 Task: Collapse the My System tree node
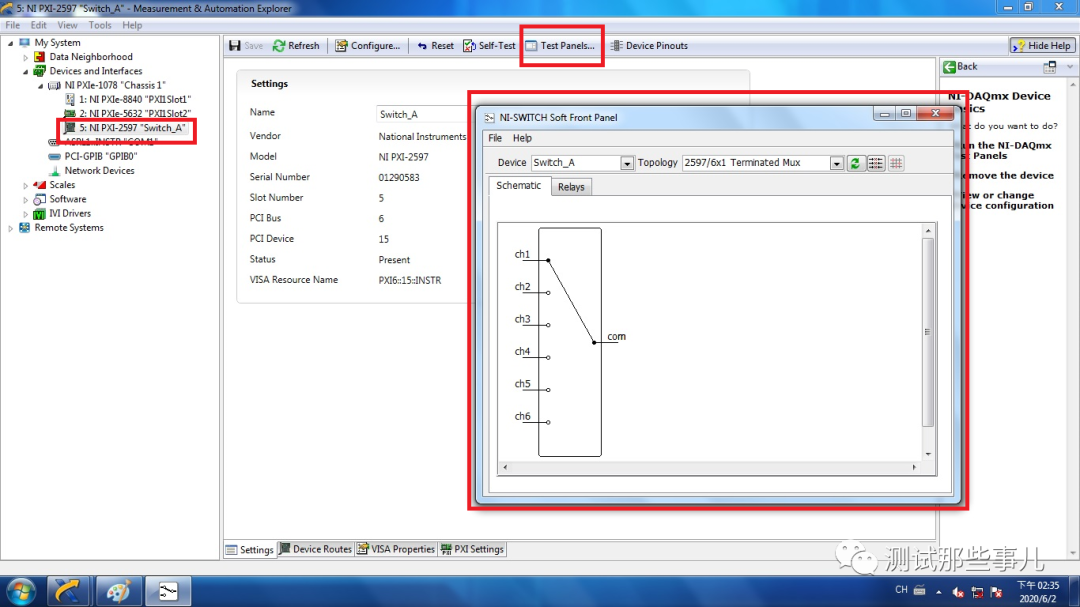pos(10,43)
